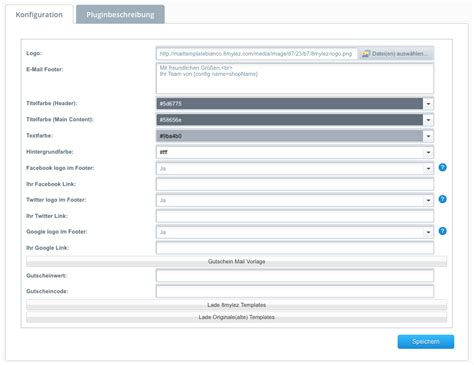Select the text color swatch #9ba4b0
The height and width of the screenshot is (365, 474).
click(290, 136)
